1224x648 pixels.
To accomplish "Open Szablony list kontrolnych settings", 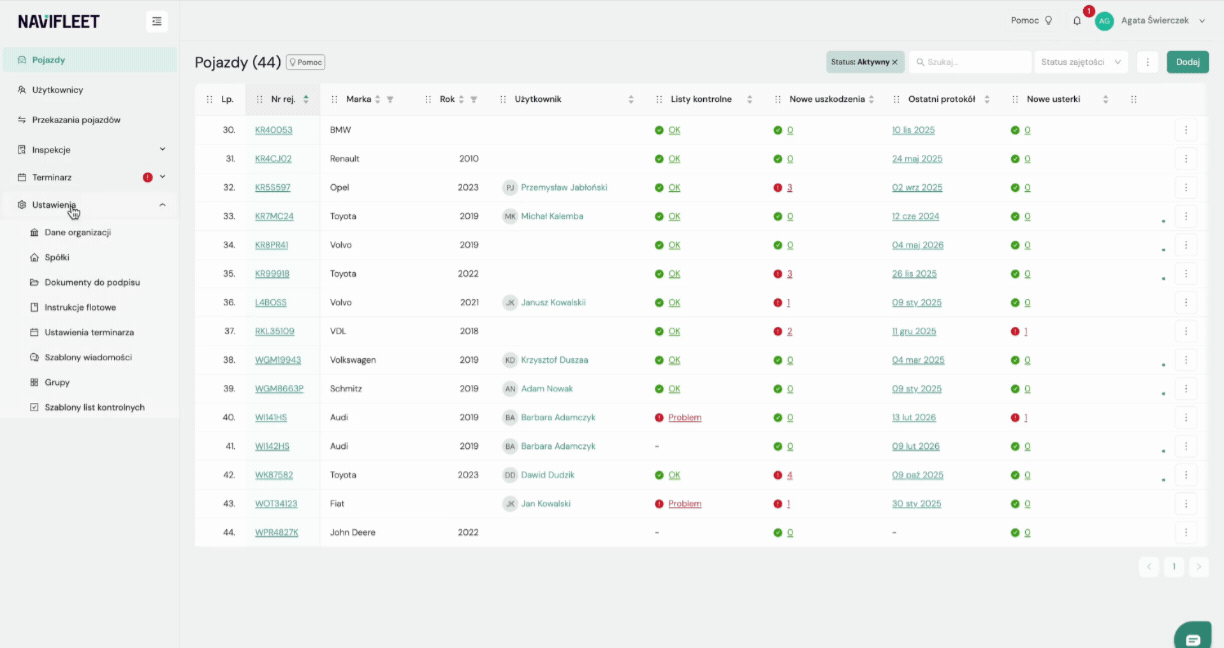I will pos(94,407).
